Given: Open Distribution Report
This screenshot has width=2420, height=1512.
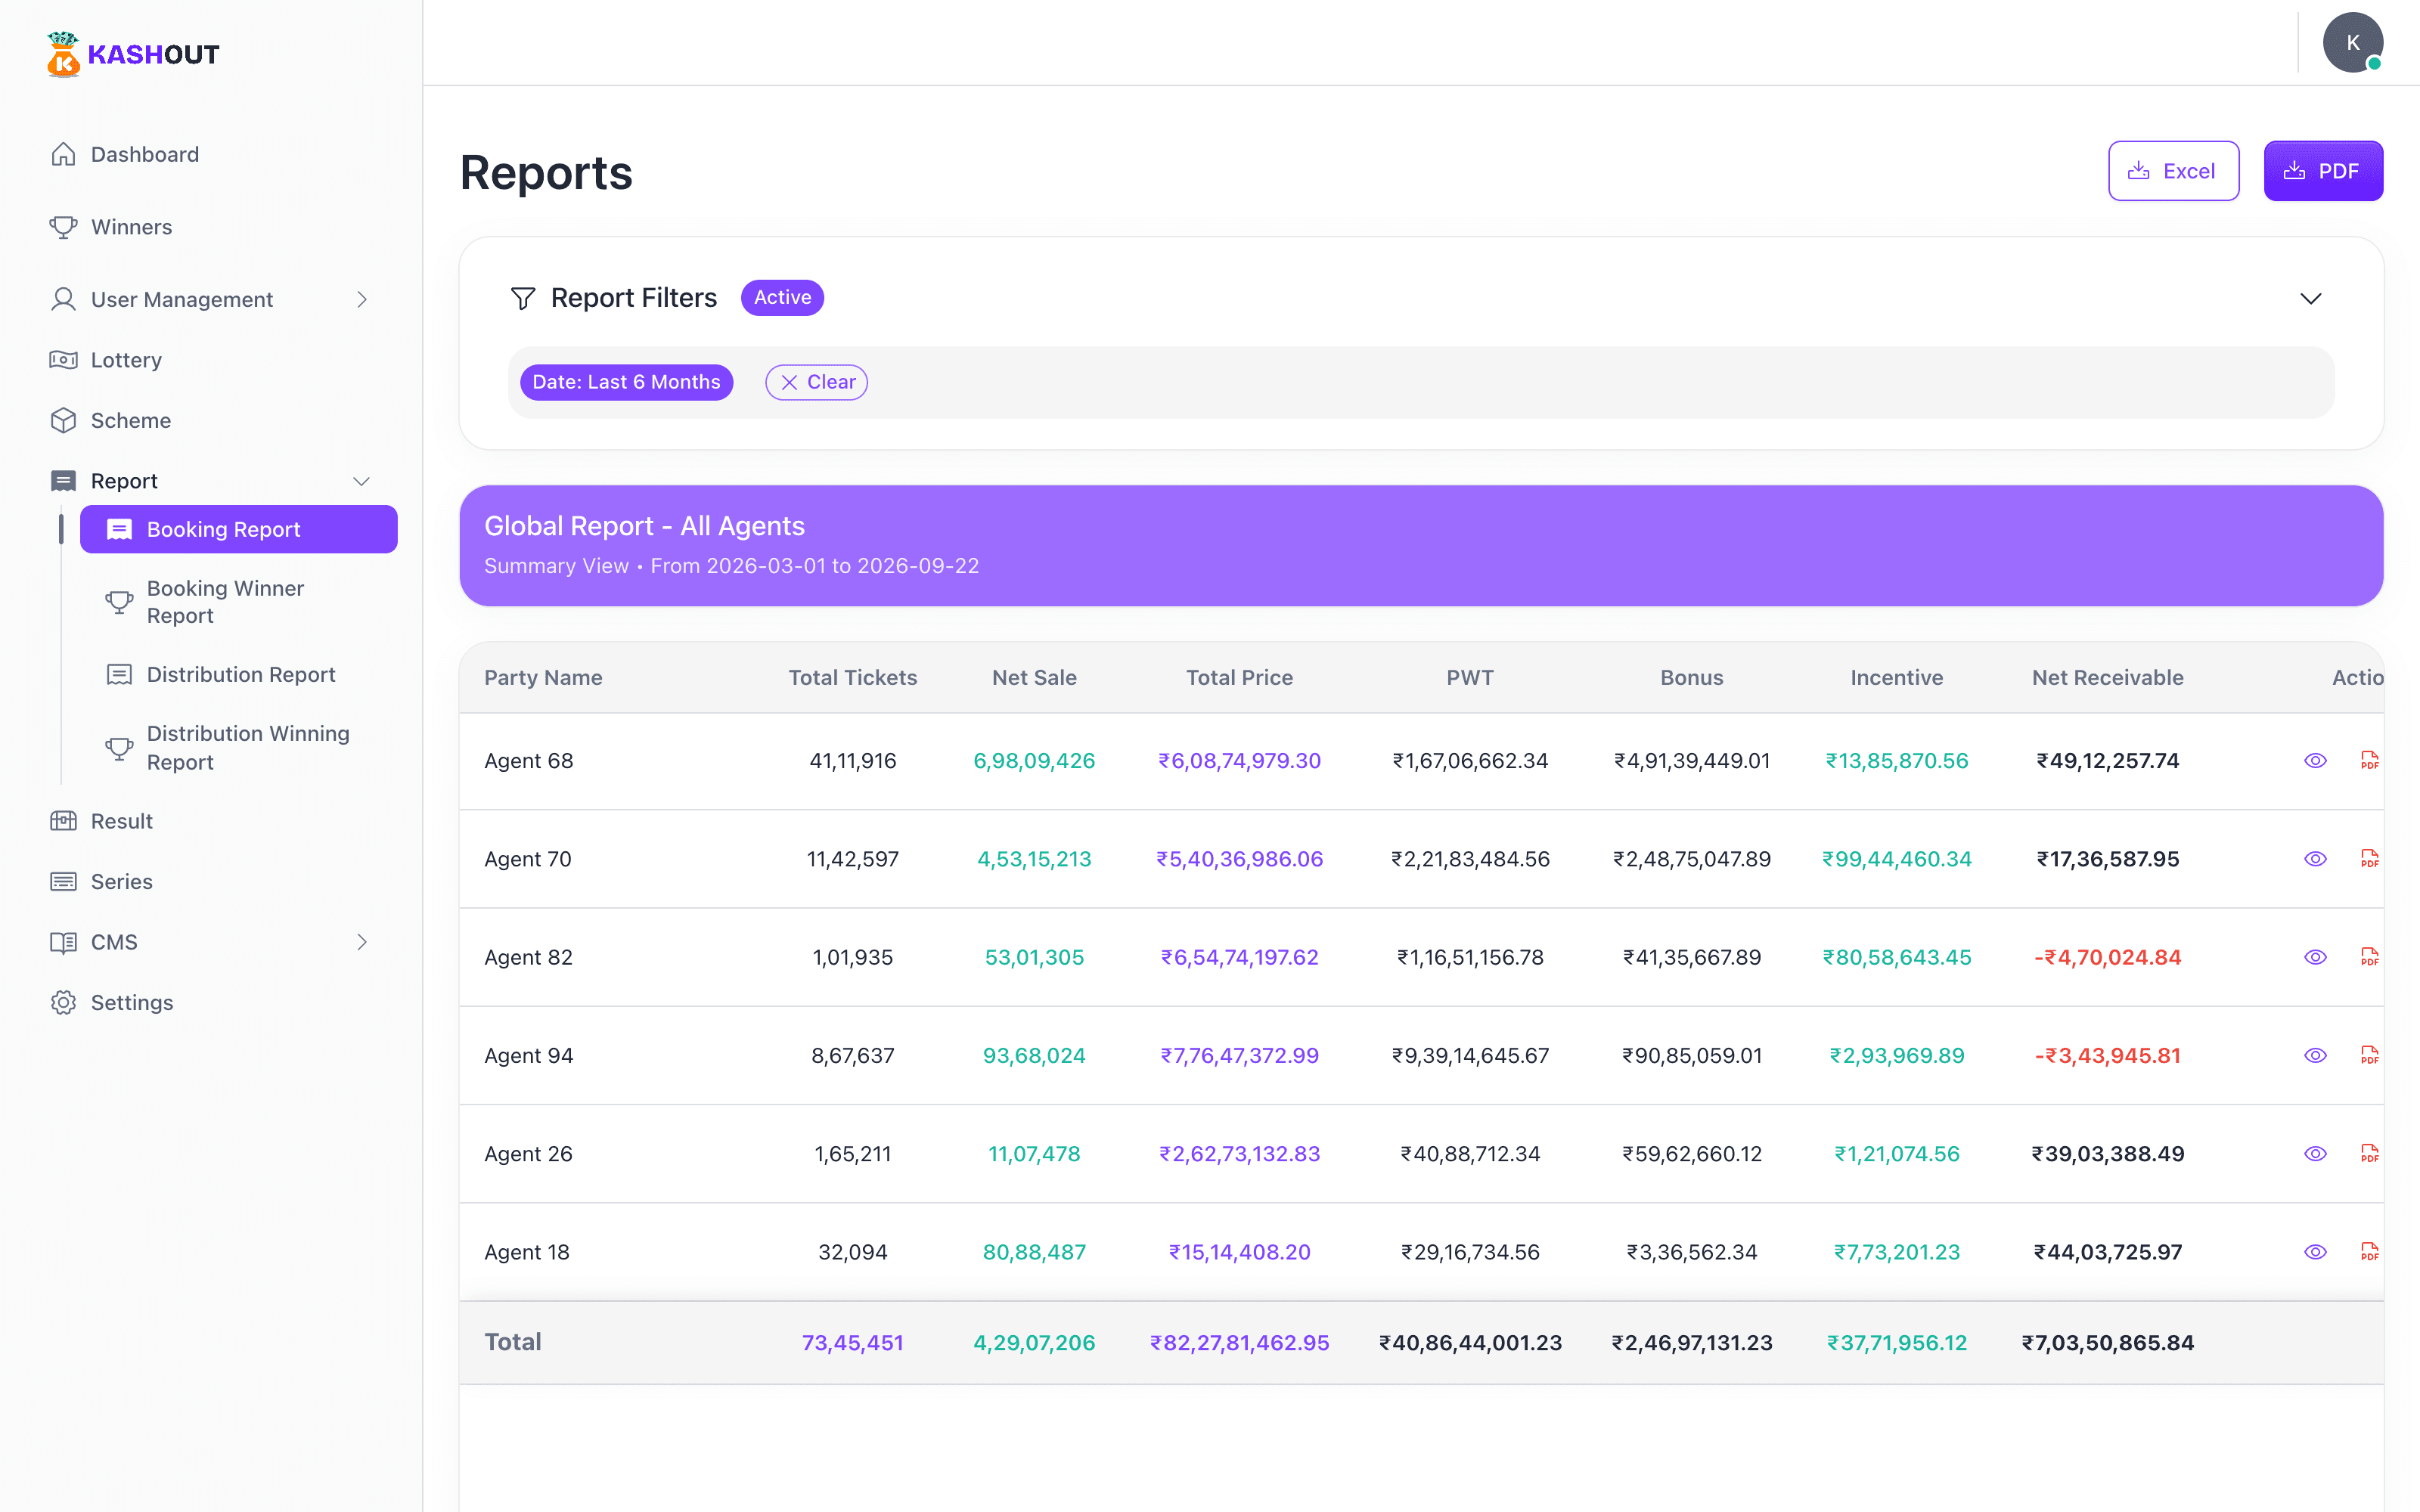Looking at the screenshot, I should [239, 675].
